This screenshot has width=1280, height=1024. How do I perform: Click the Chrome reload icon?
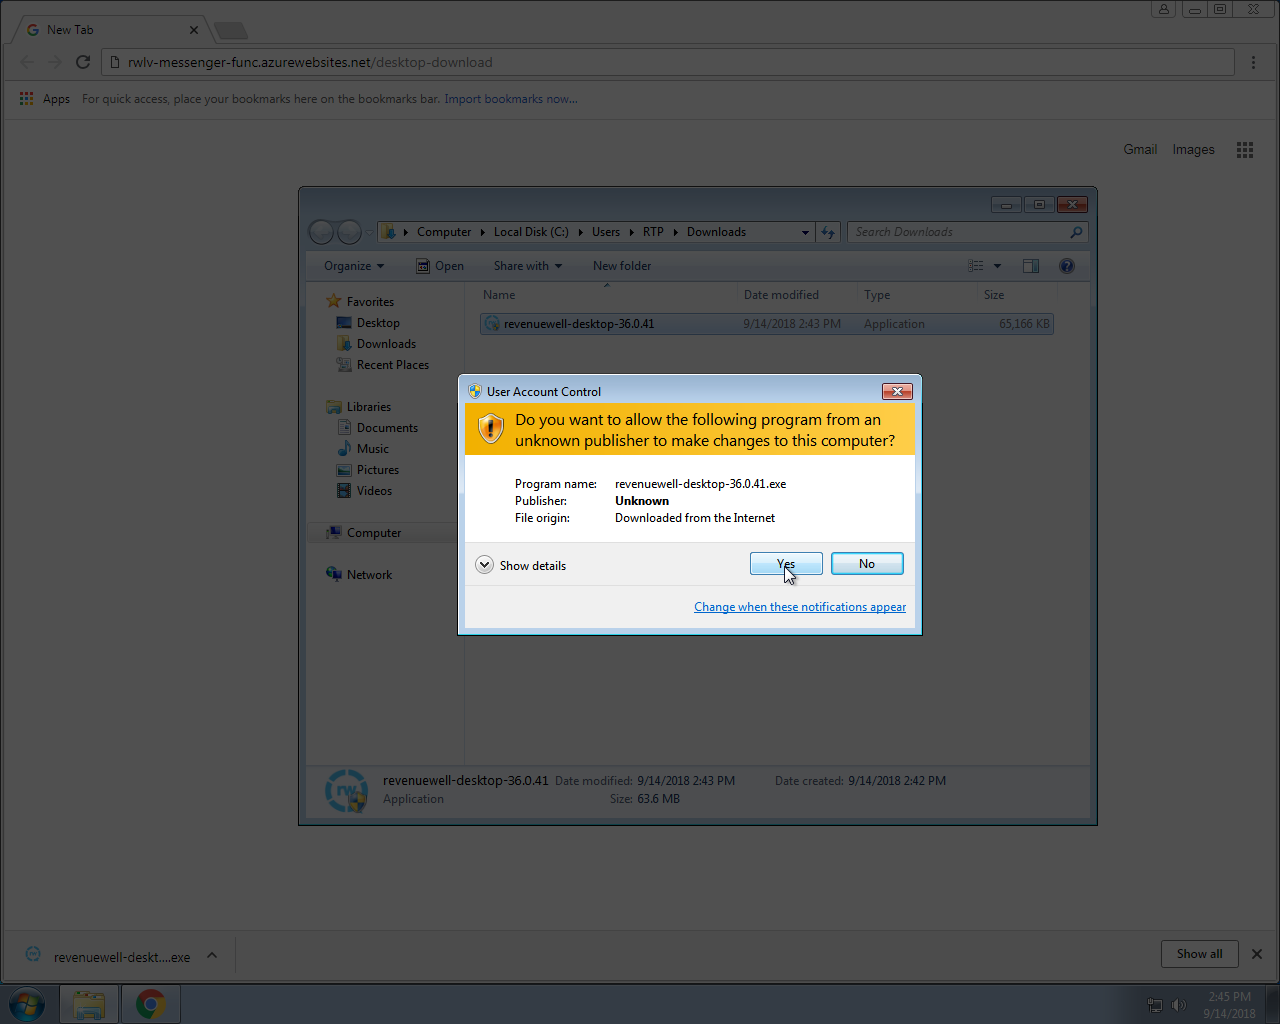coord(83,62)
